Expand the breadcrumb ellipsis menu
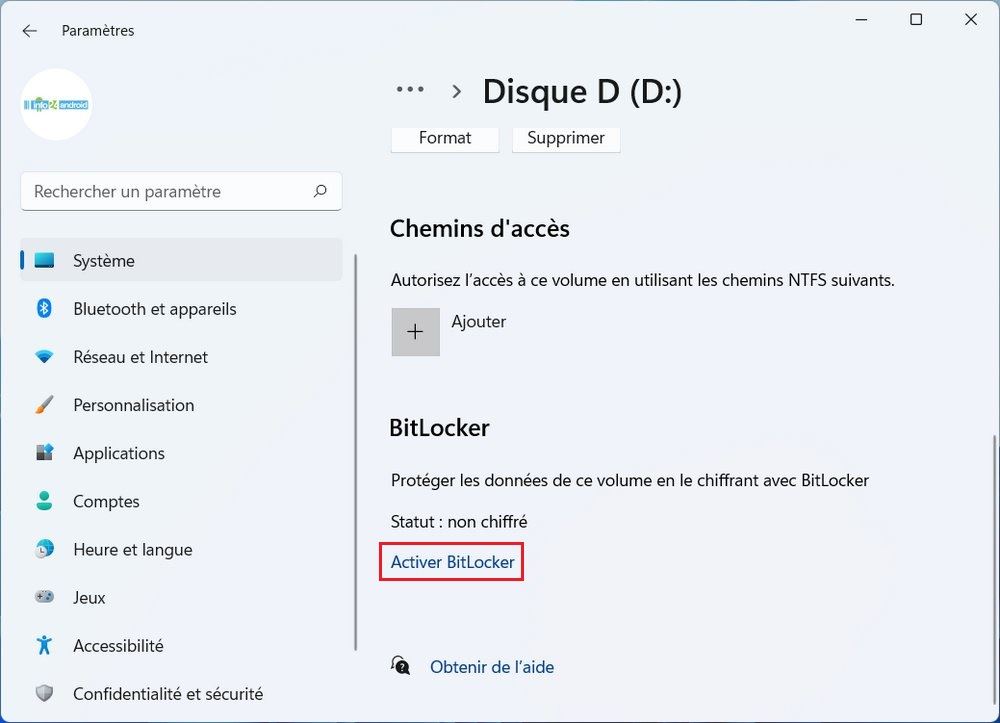Image resolution: width=1000 pixels, height=723 pixels. pyautogui.click(x=410, y=90)
